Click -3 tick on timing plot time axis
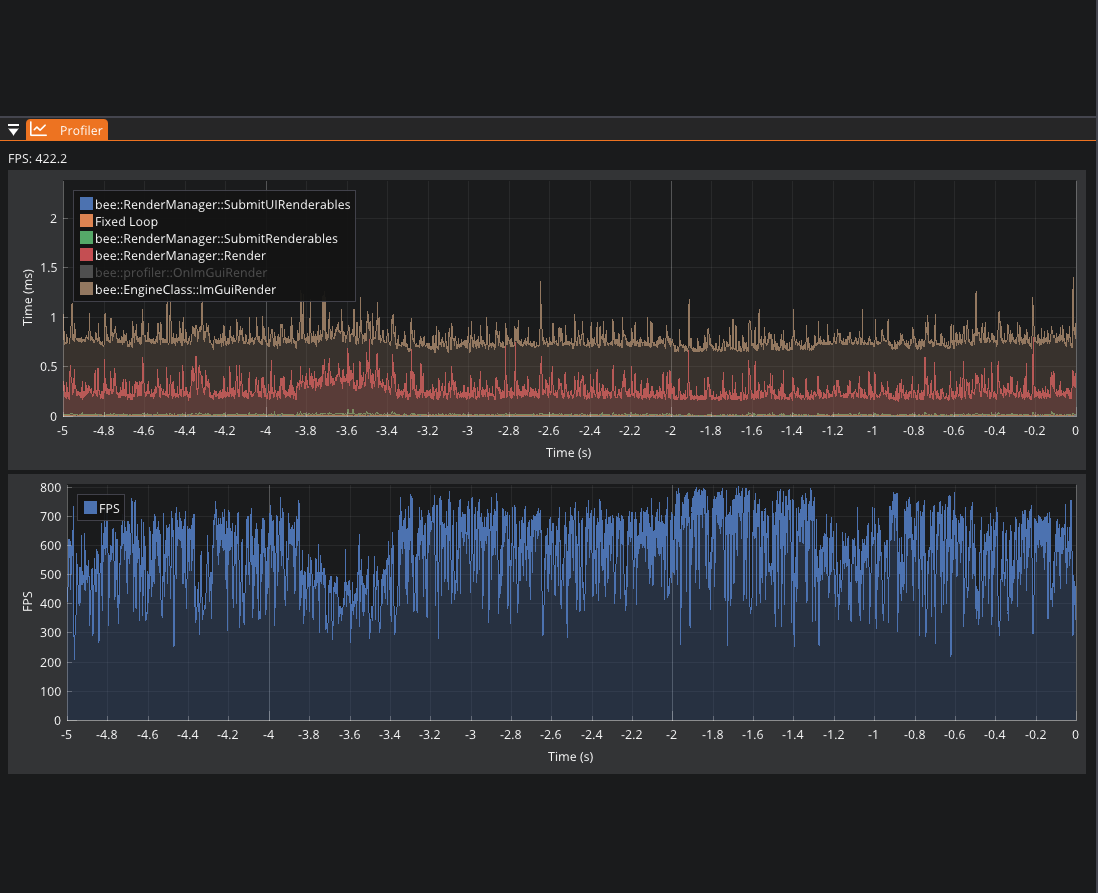 click(x=467, y=431)
